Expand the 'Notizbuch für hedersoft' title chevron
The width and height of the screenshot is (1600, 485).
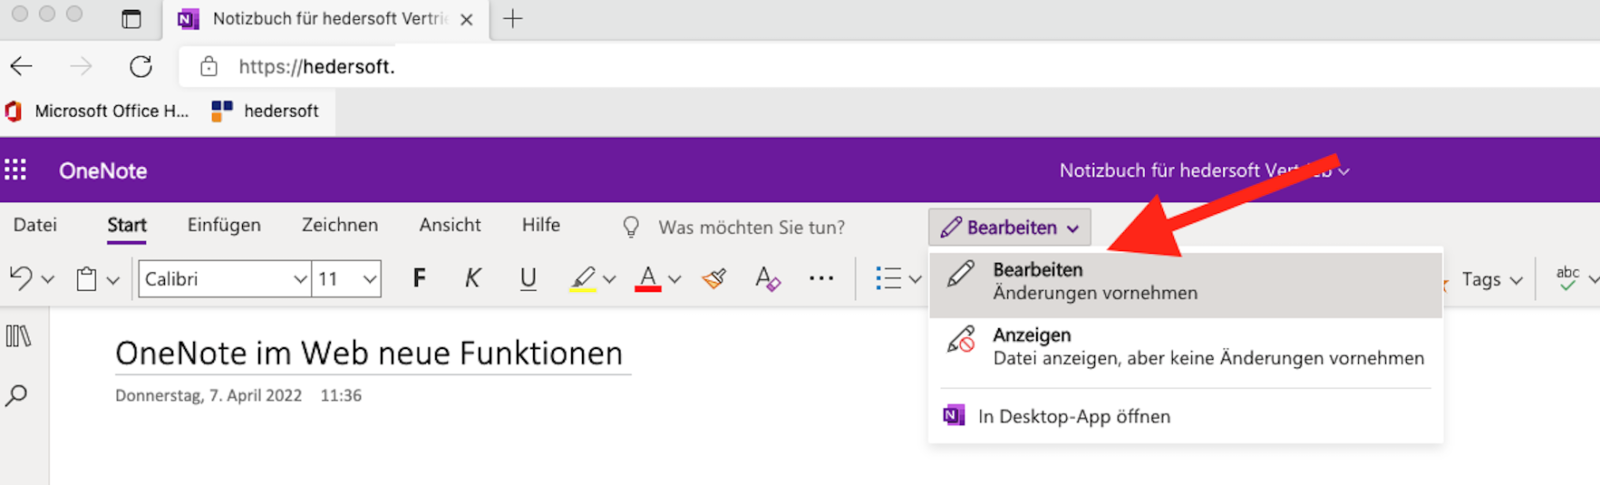(1344, 172)
